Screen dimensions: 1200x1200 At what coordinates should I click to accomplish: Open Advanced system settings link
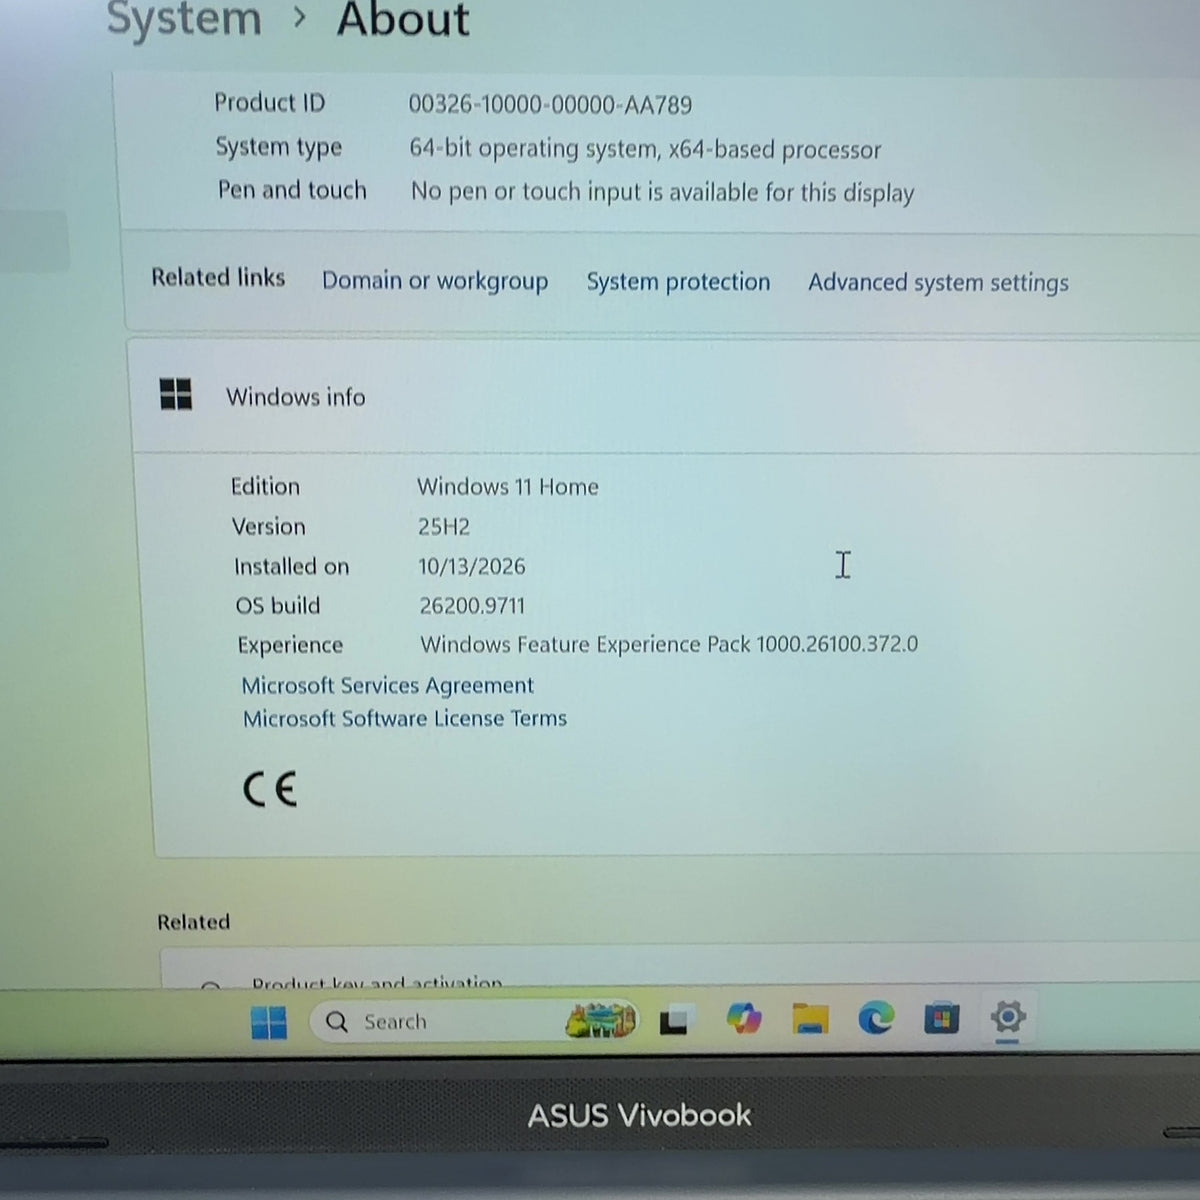pyautogui.click(x=938, y=283)
